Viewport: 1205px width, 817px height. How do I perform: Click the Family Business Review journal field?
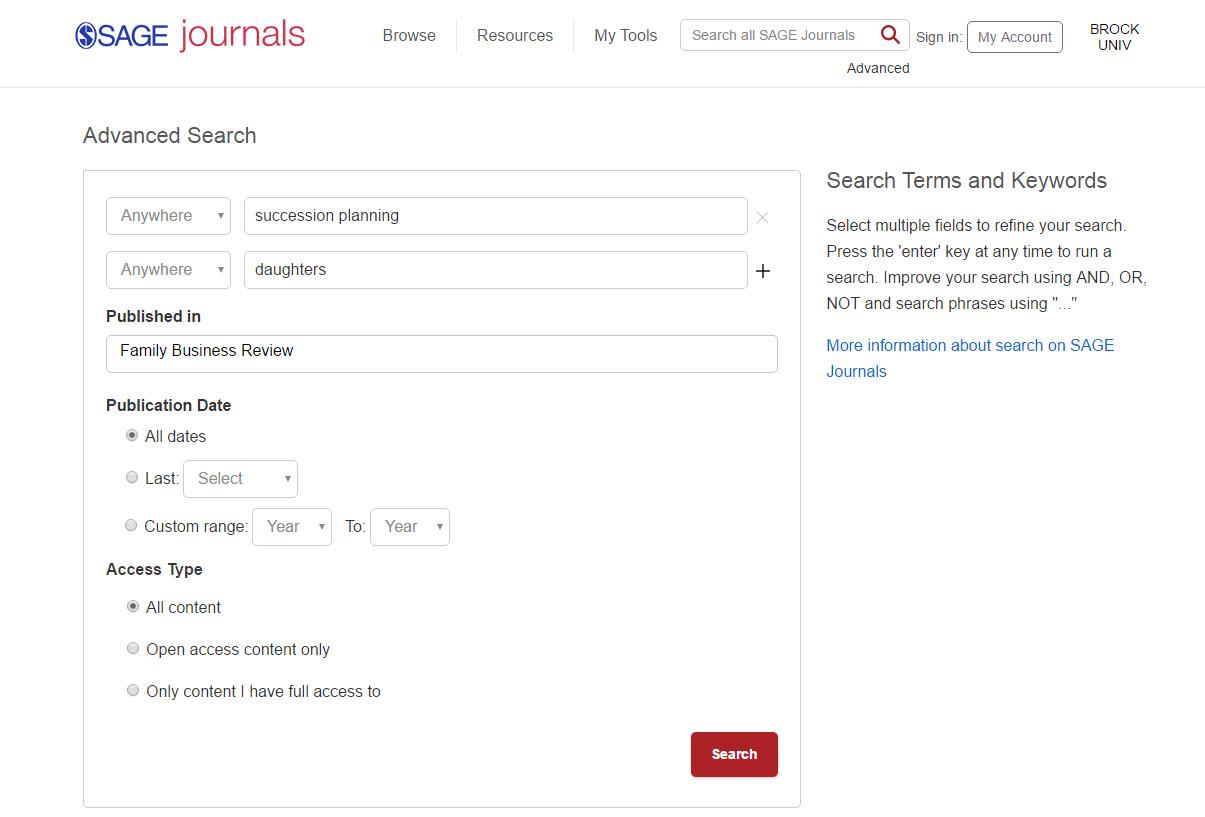coord(441,353)
